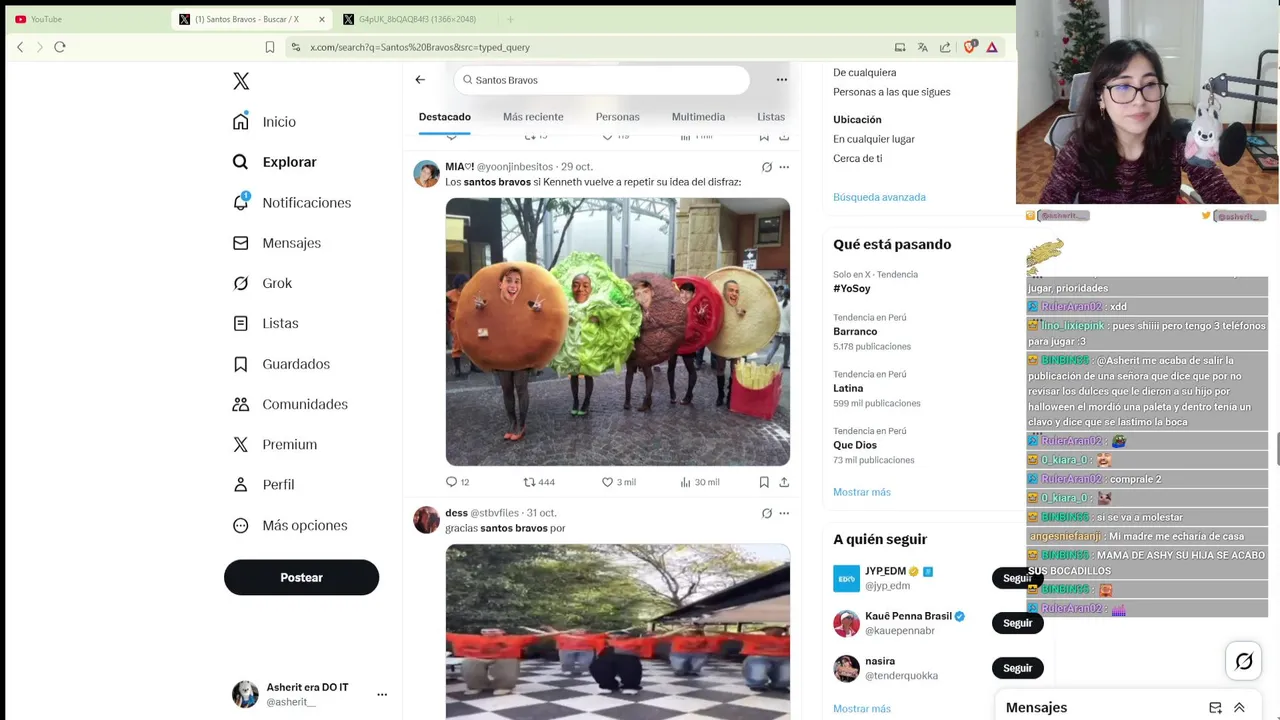Repost MIA's post (444)

pos(539,482)
